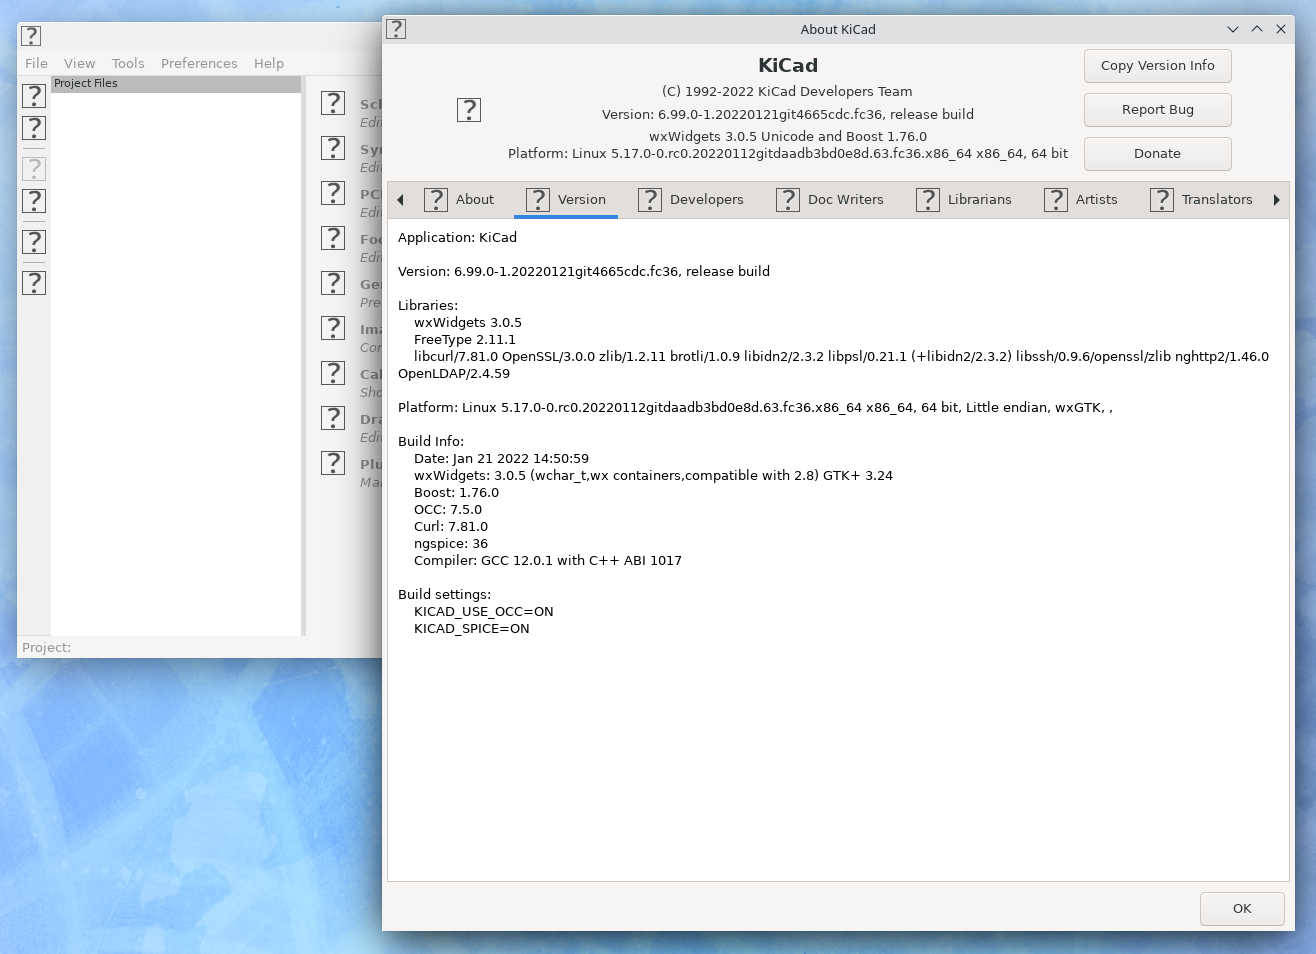Viewport: 1316px width, 954px height.
Task: Click the 'wxWidgets 3.0.5' library line
Action: point(468,323)
